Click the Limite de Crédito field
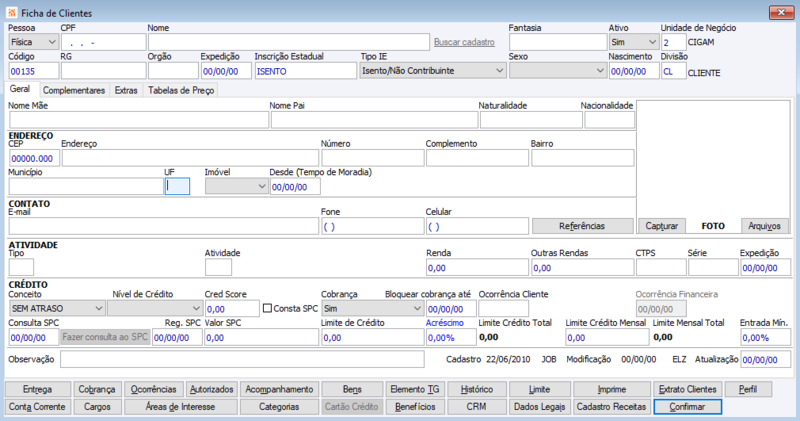The image size is (800, 421). 372,337
